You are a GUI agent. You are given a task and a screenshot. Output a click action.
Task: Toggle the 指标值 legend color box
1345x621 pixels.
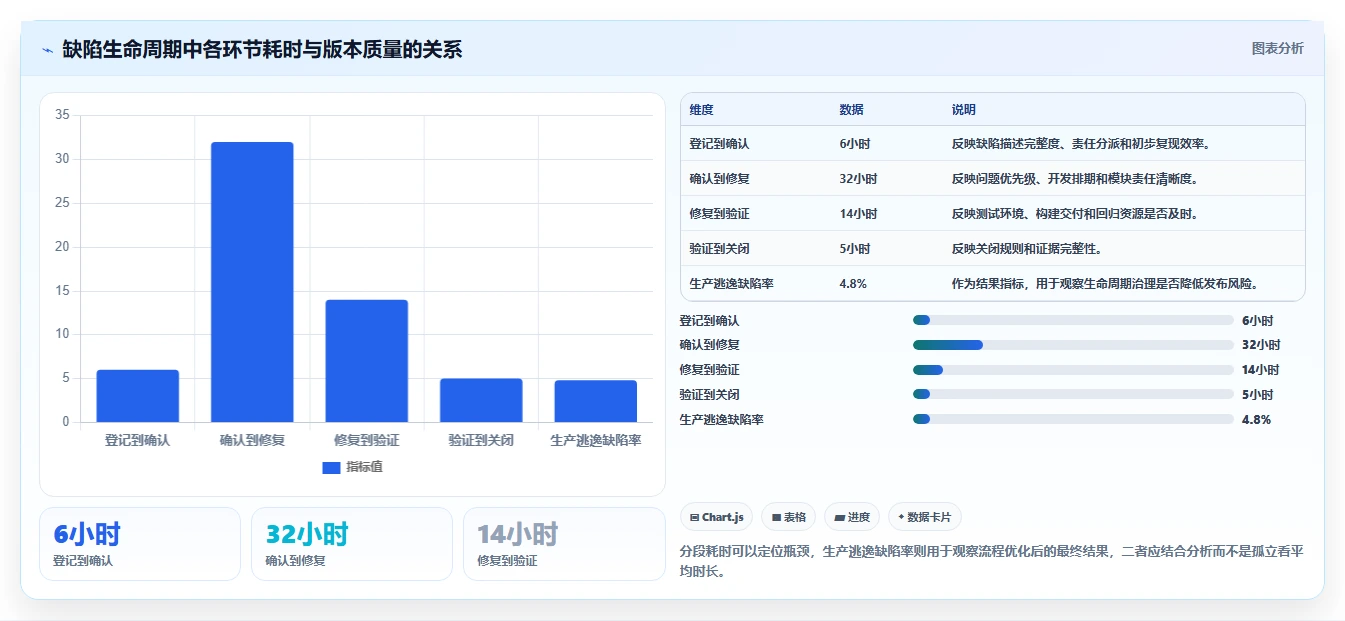click(331, 467)
